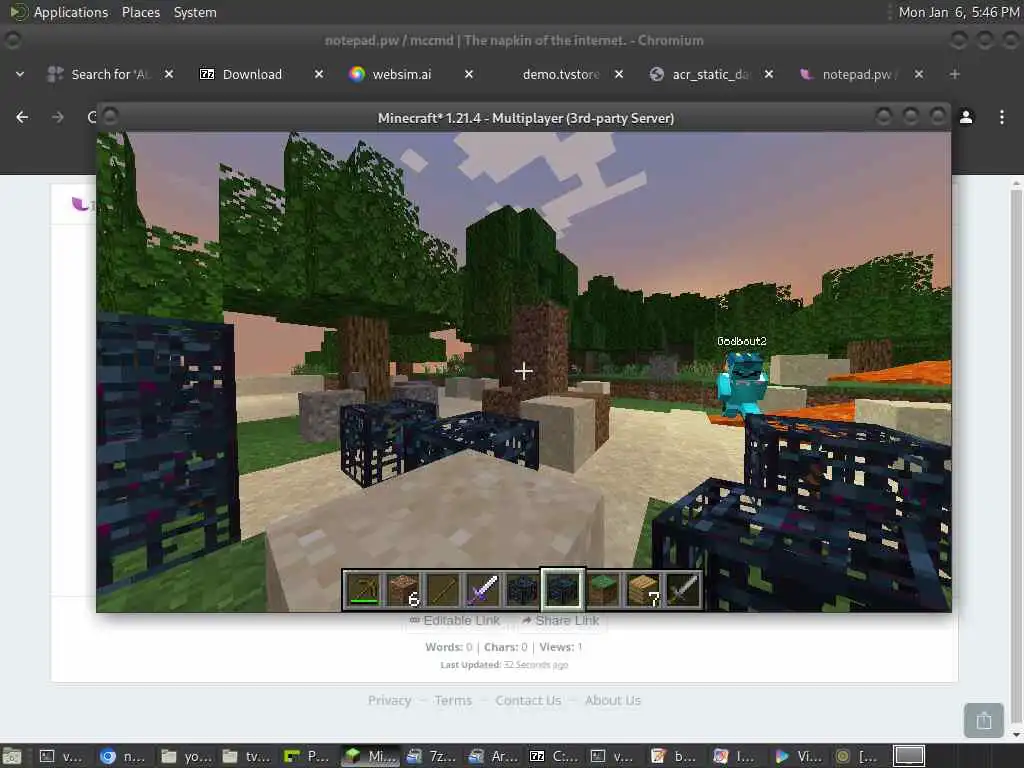Click the Editable Link button on notepad.pw

[455, 620]
